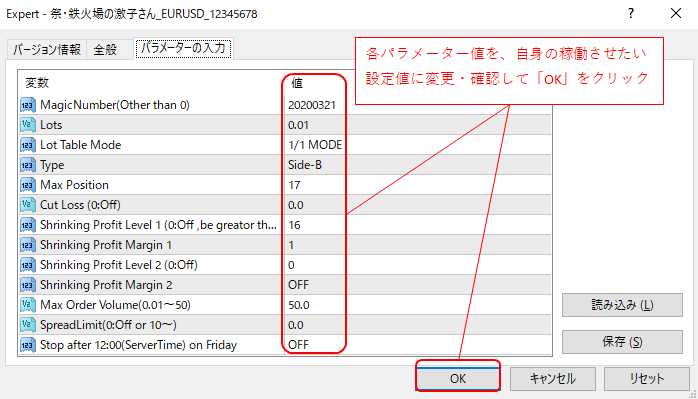The width and height of the screenshot is (698, 399).
Task: Select the Max Position label
Action: pyautogui.click(x=74, y=185)
